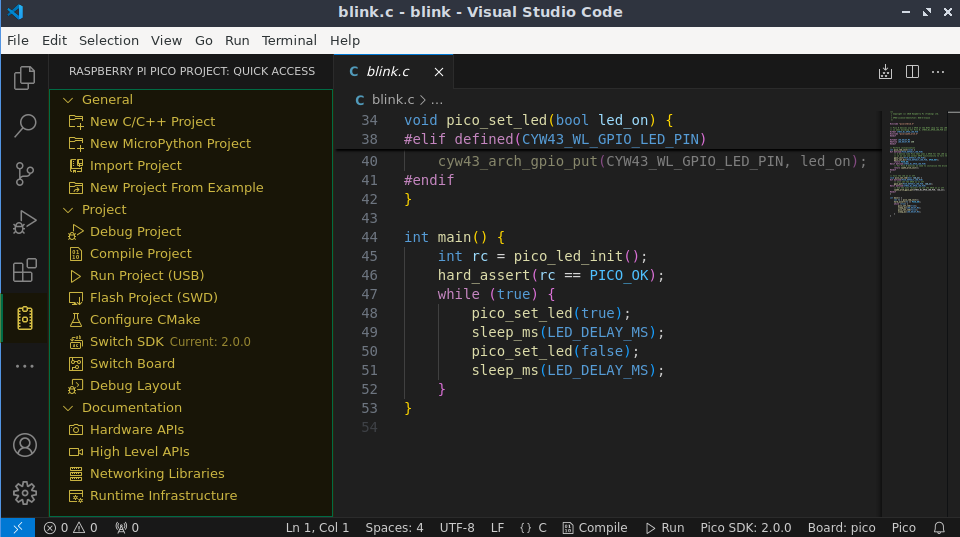Viewport: 960px width, 537px height.
Task: Collapse the Documentation section
Action: click(69, 408)
